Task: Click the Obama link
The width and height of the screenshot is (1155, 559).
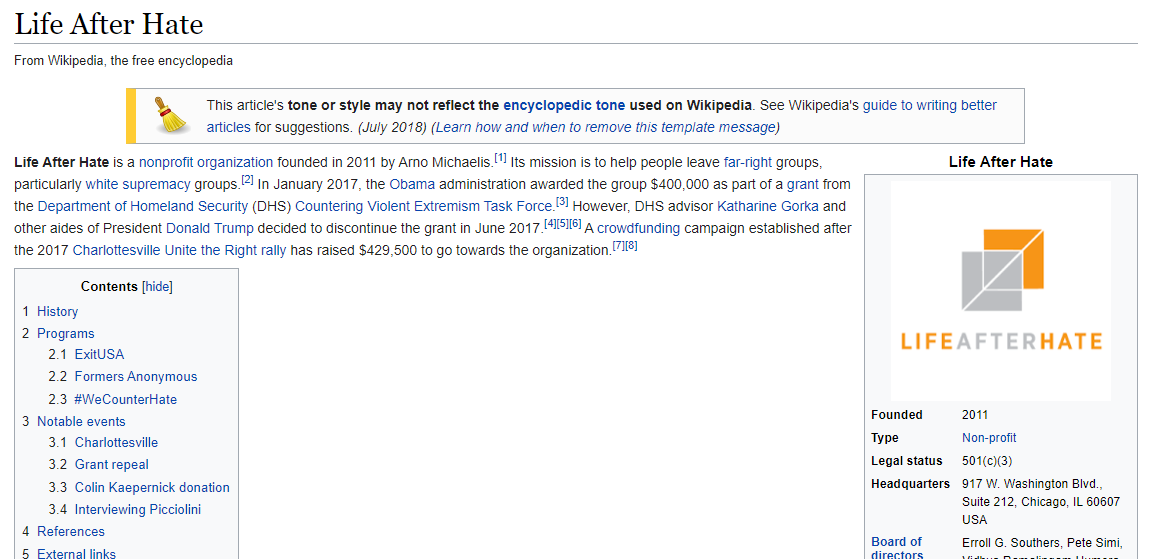Action: coord(412,183)
